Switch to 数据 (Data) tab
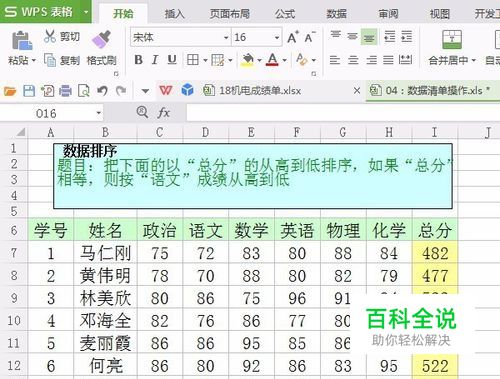Image resolution: width=500 pixels, height=379 pixels. click(x=336, y=14)
